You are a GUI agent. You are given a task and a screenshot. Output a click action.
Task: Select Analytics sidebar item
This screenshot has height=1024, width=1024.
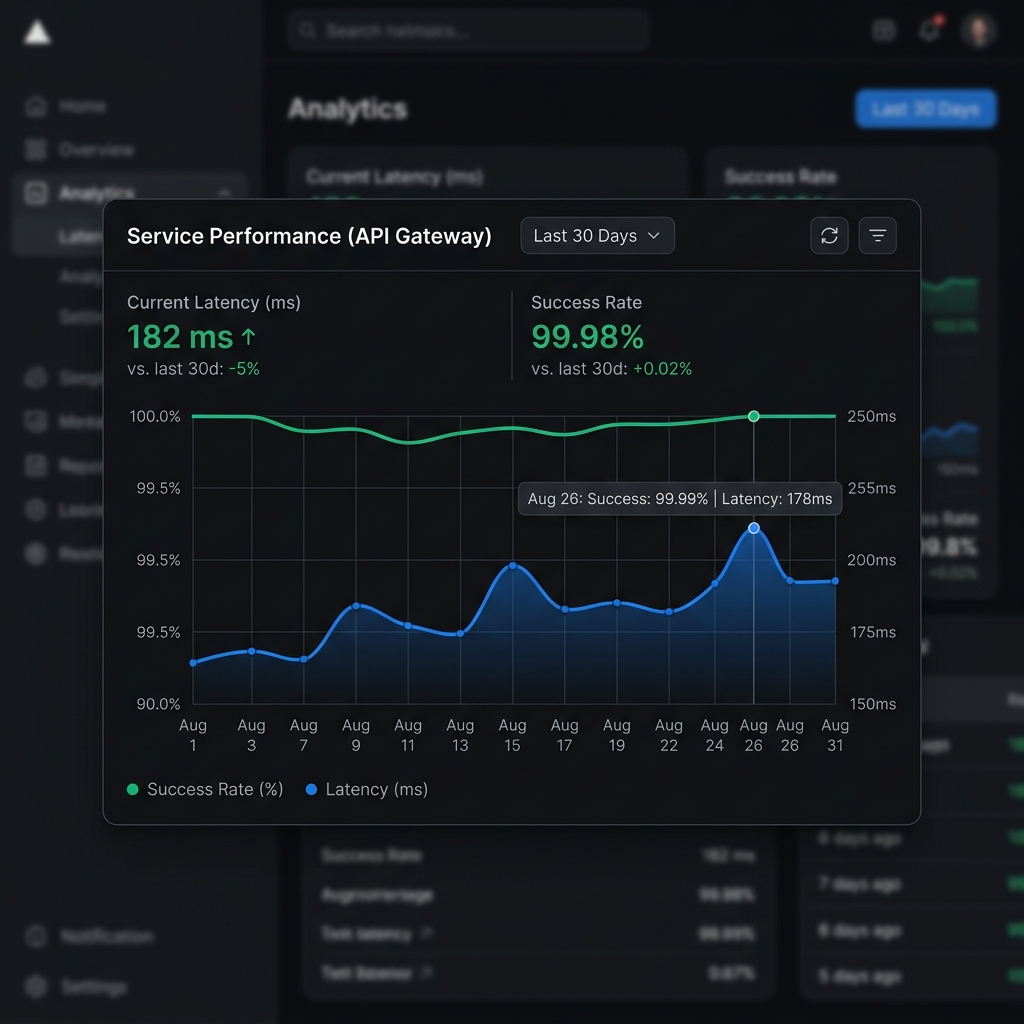(x=129, y=193)
